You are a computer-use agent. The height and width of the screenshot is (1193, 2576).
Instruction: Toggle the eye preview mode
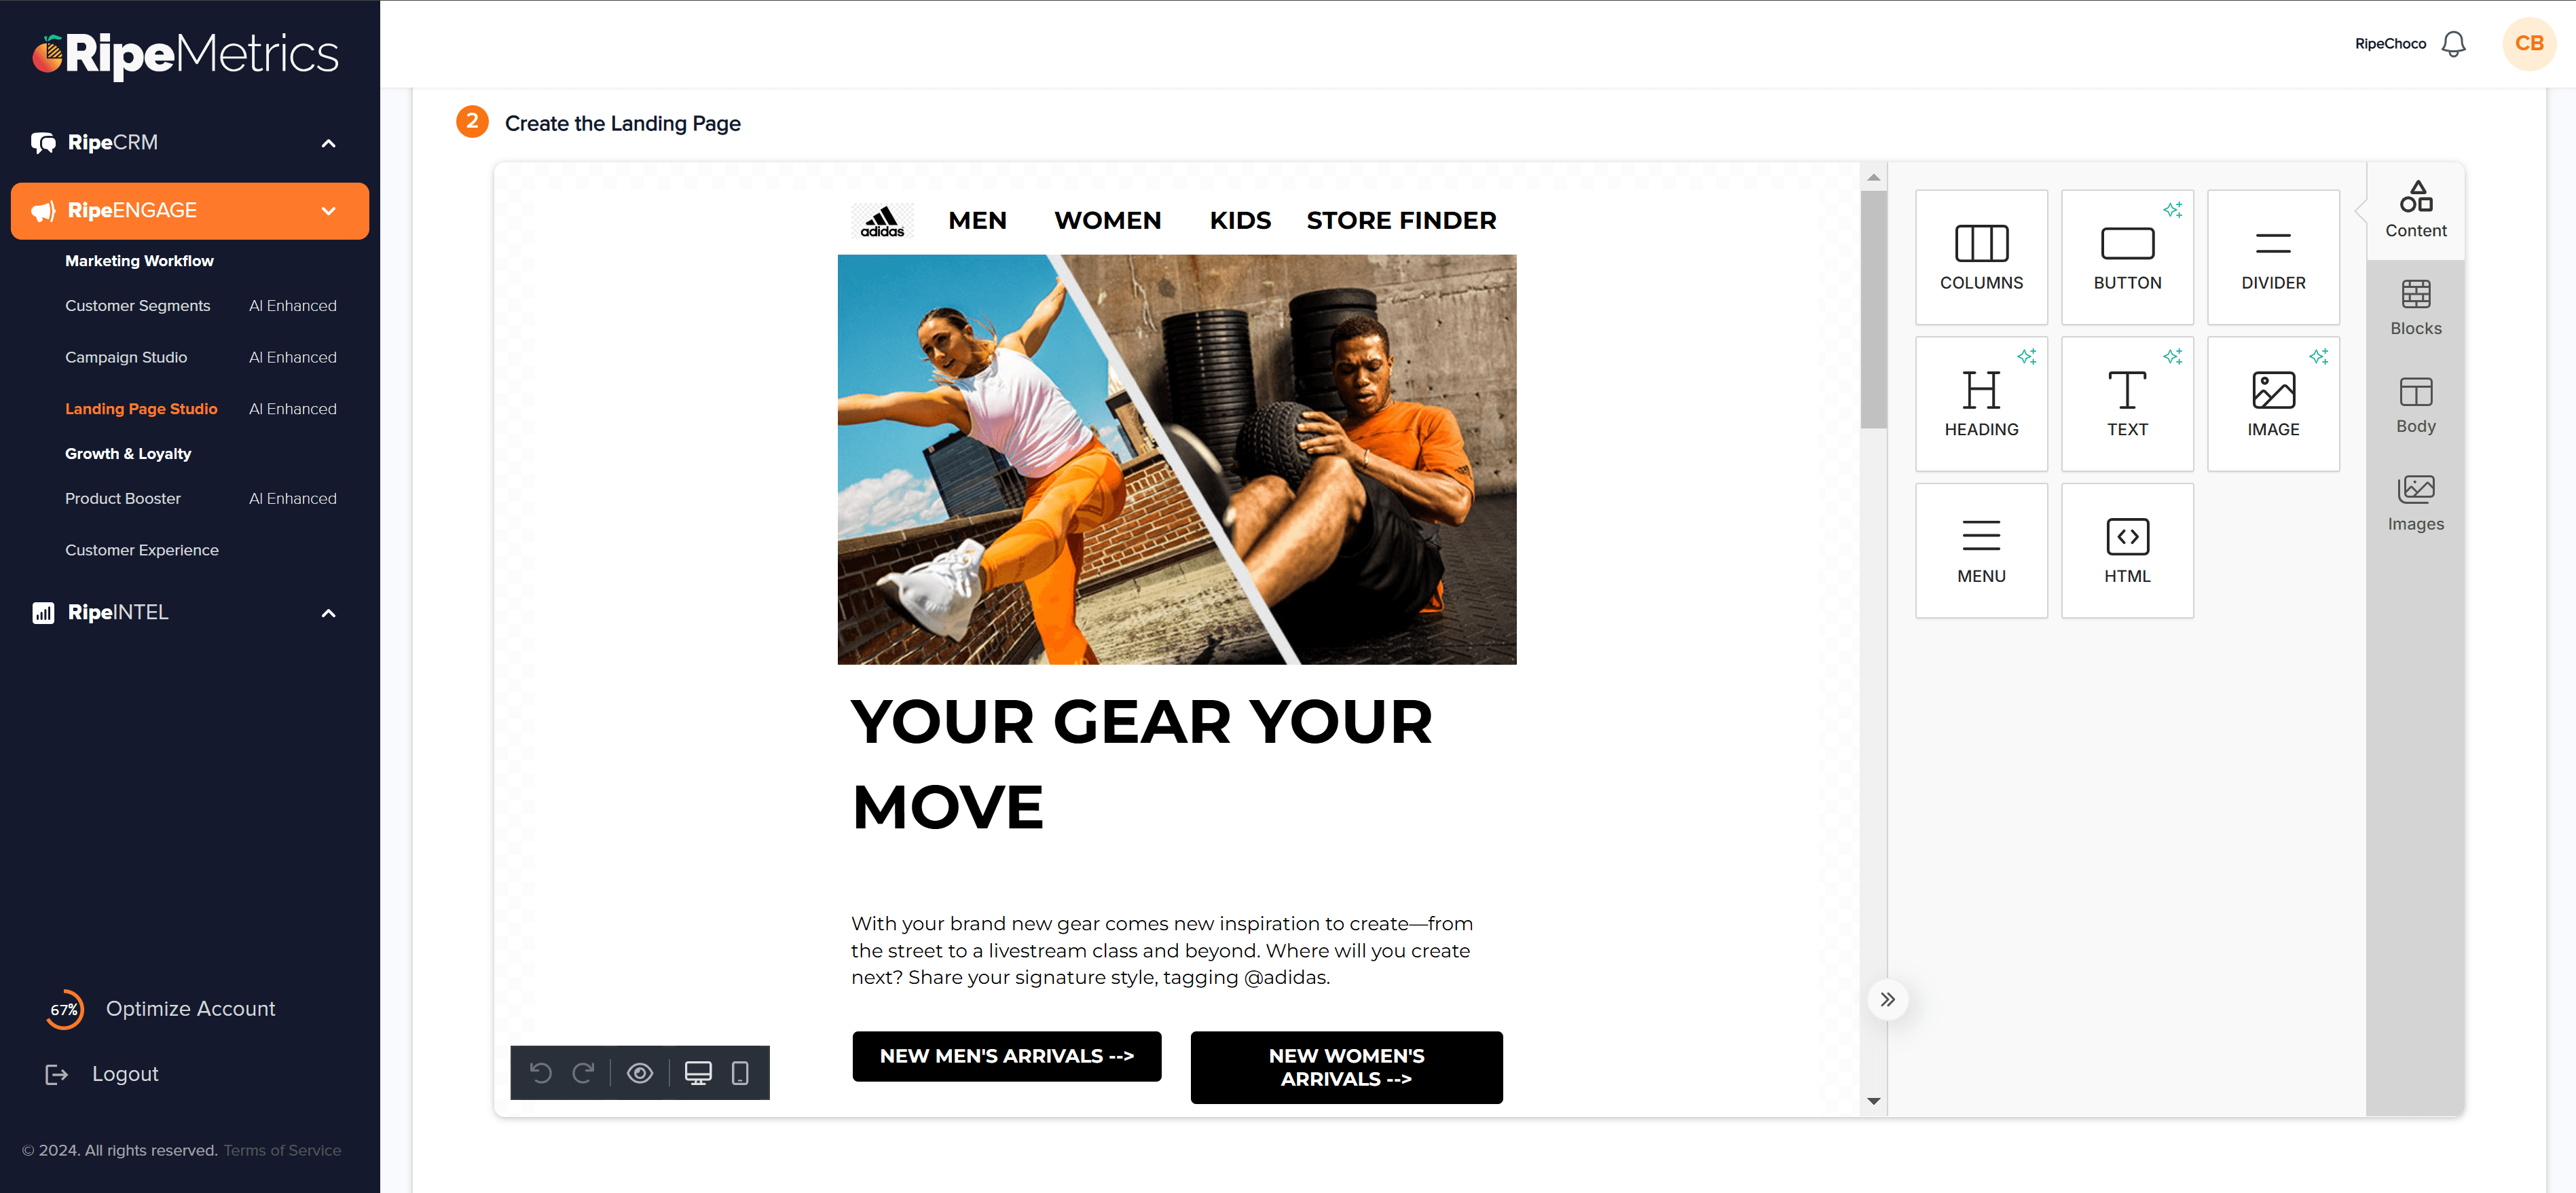click(641, 1073)
